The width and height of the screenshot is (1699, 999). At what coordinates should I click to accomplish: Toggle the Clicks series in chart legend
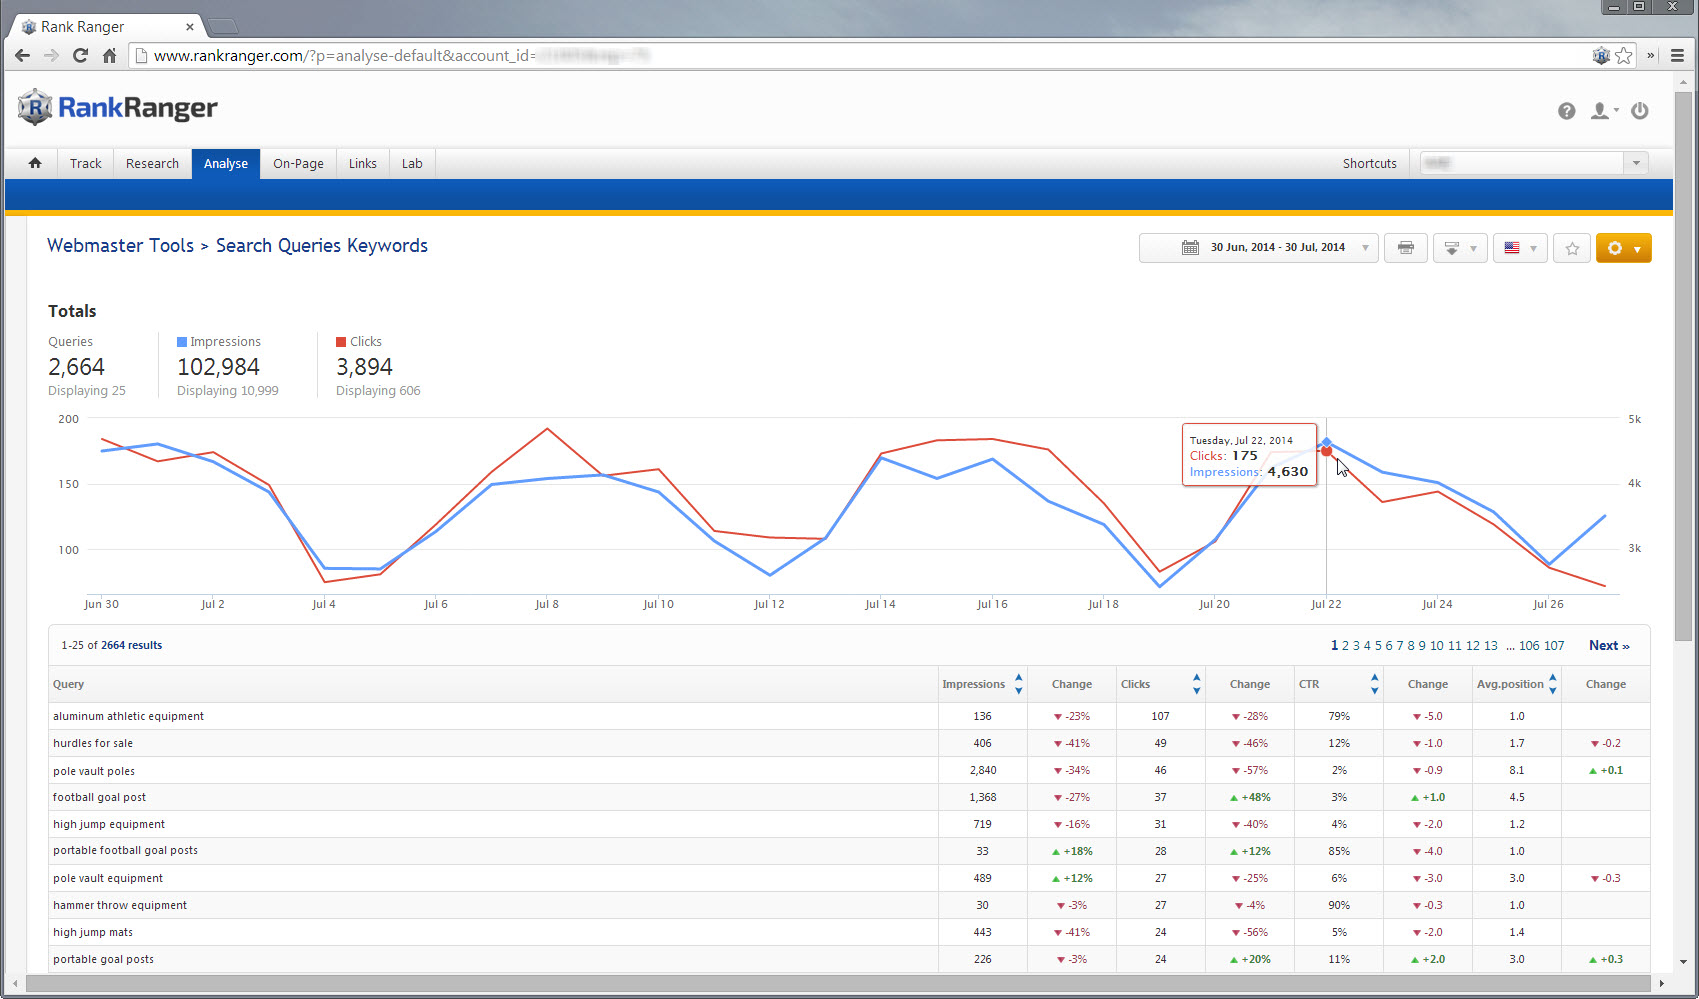359,342
